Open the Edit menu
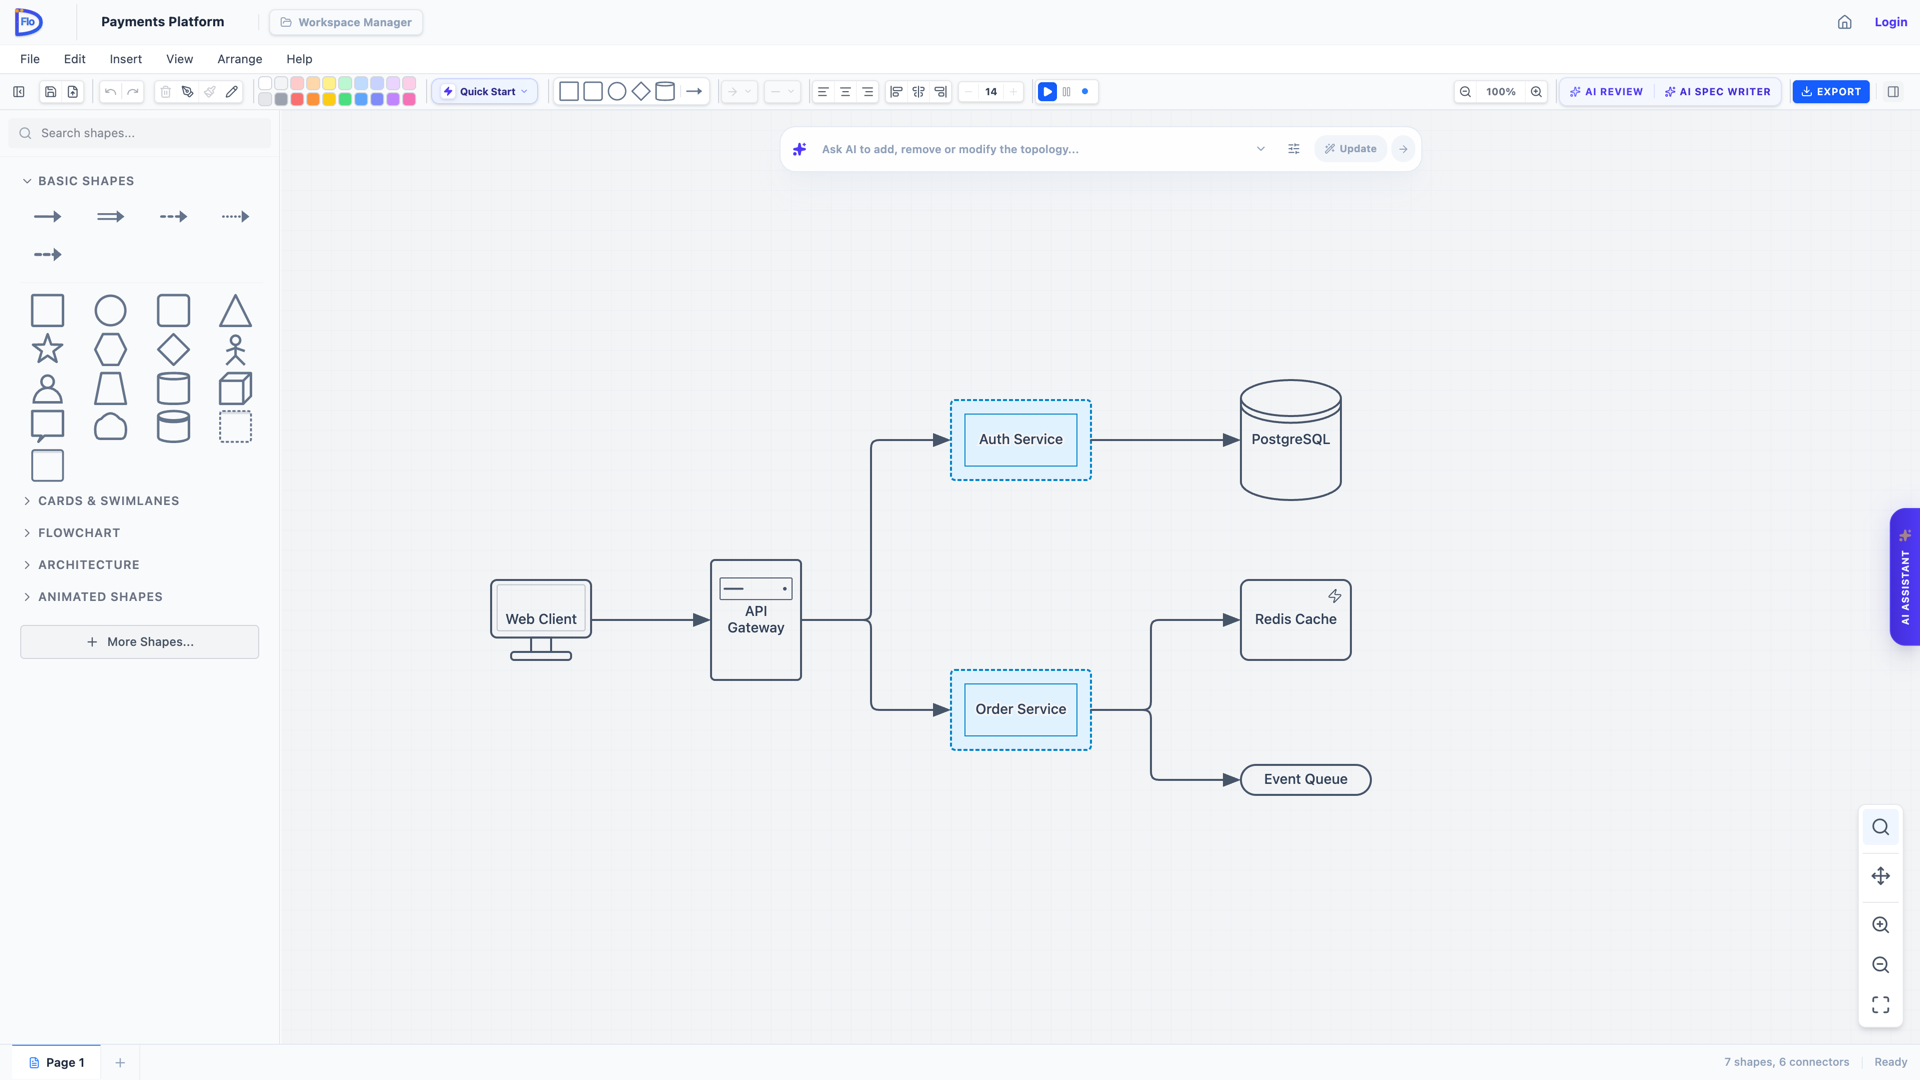The height and width of the screenshot is (1080, 1920). (75, 59)
